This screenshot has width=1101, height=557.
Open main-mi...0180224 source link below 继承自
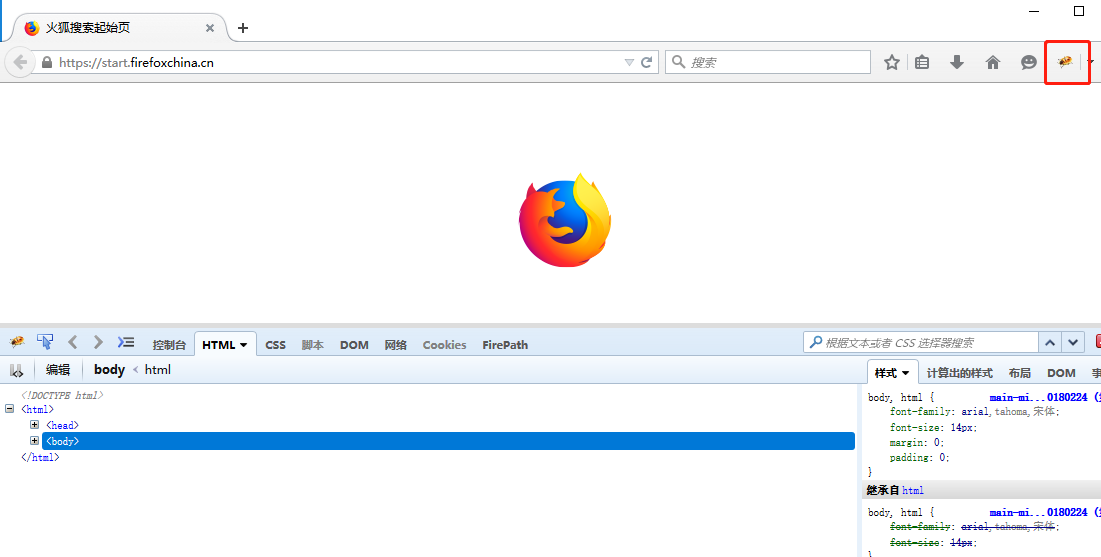tap(1039, 512)
